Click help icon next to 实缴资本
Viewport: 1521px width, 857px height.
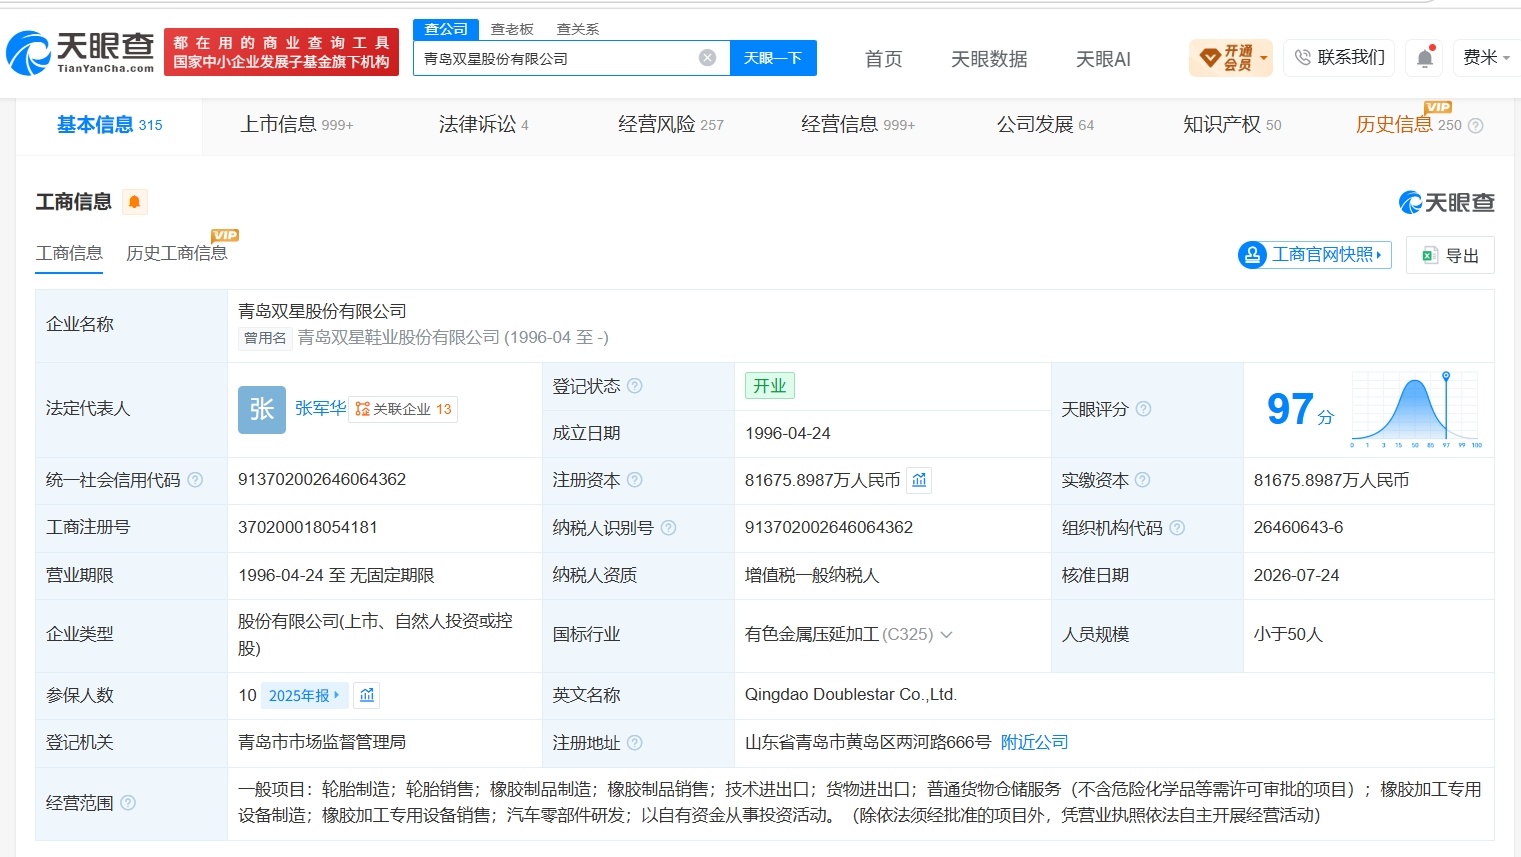[1142, 480]
